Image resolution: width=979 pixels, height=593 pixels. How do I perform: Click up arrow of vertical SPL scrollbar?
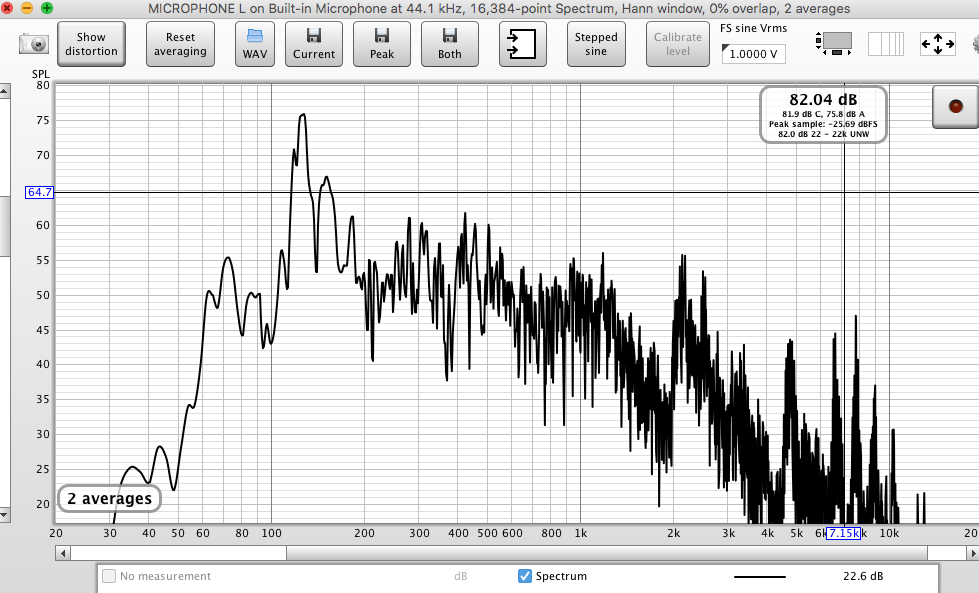pos(4,91)
